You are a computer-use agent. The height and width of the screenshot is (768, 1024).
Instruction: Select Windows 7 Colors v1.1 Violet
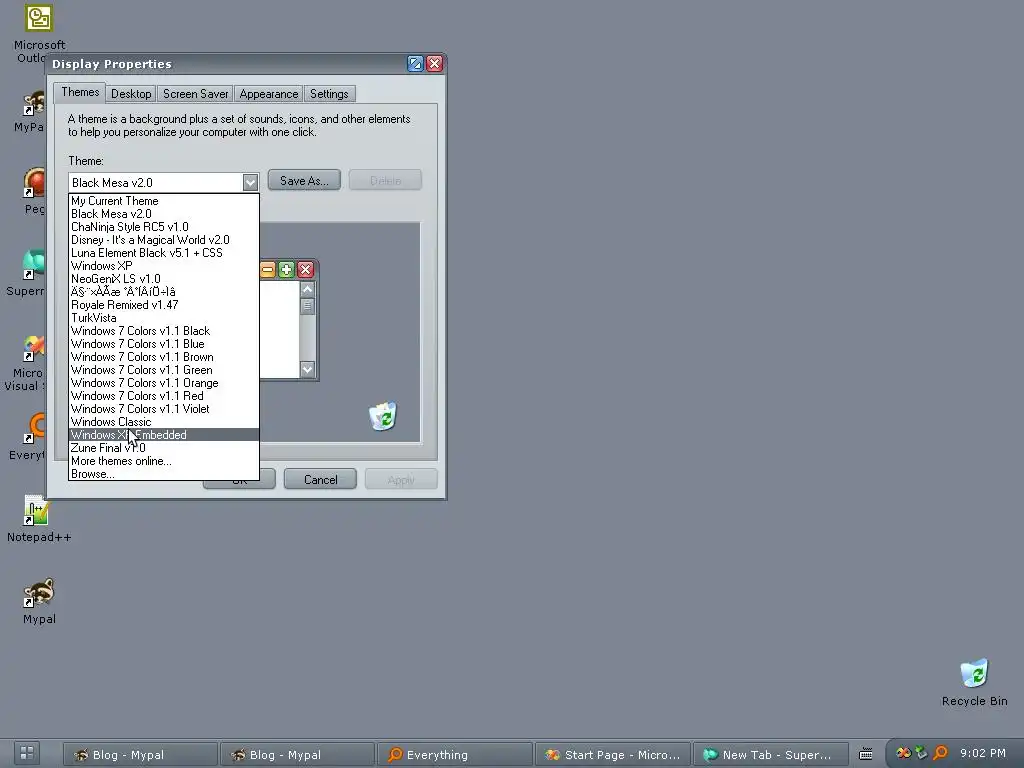pos(164,409)
